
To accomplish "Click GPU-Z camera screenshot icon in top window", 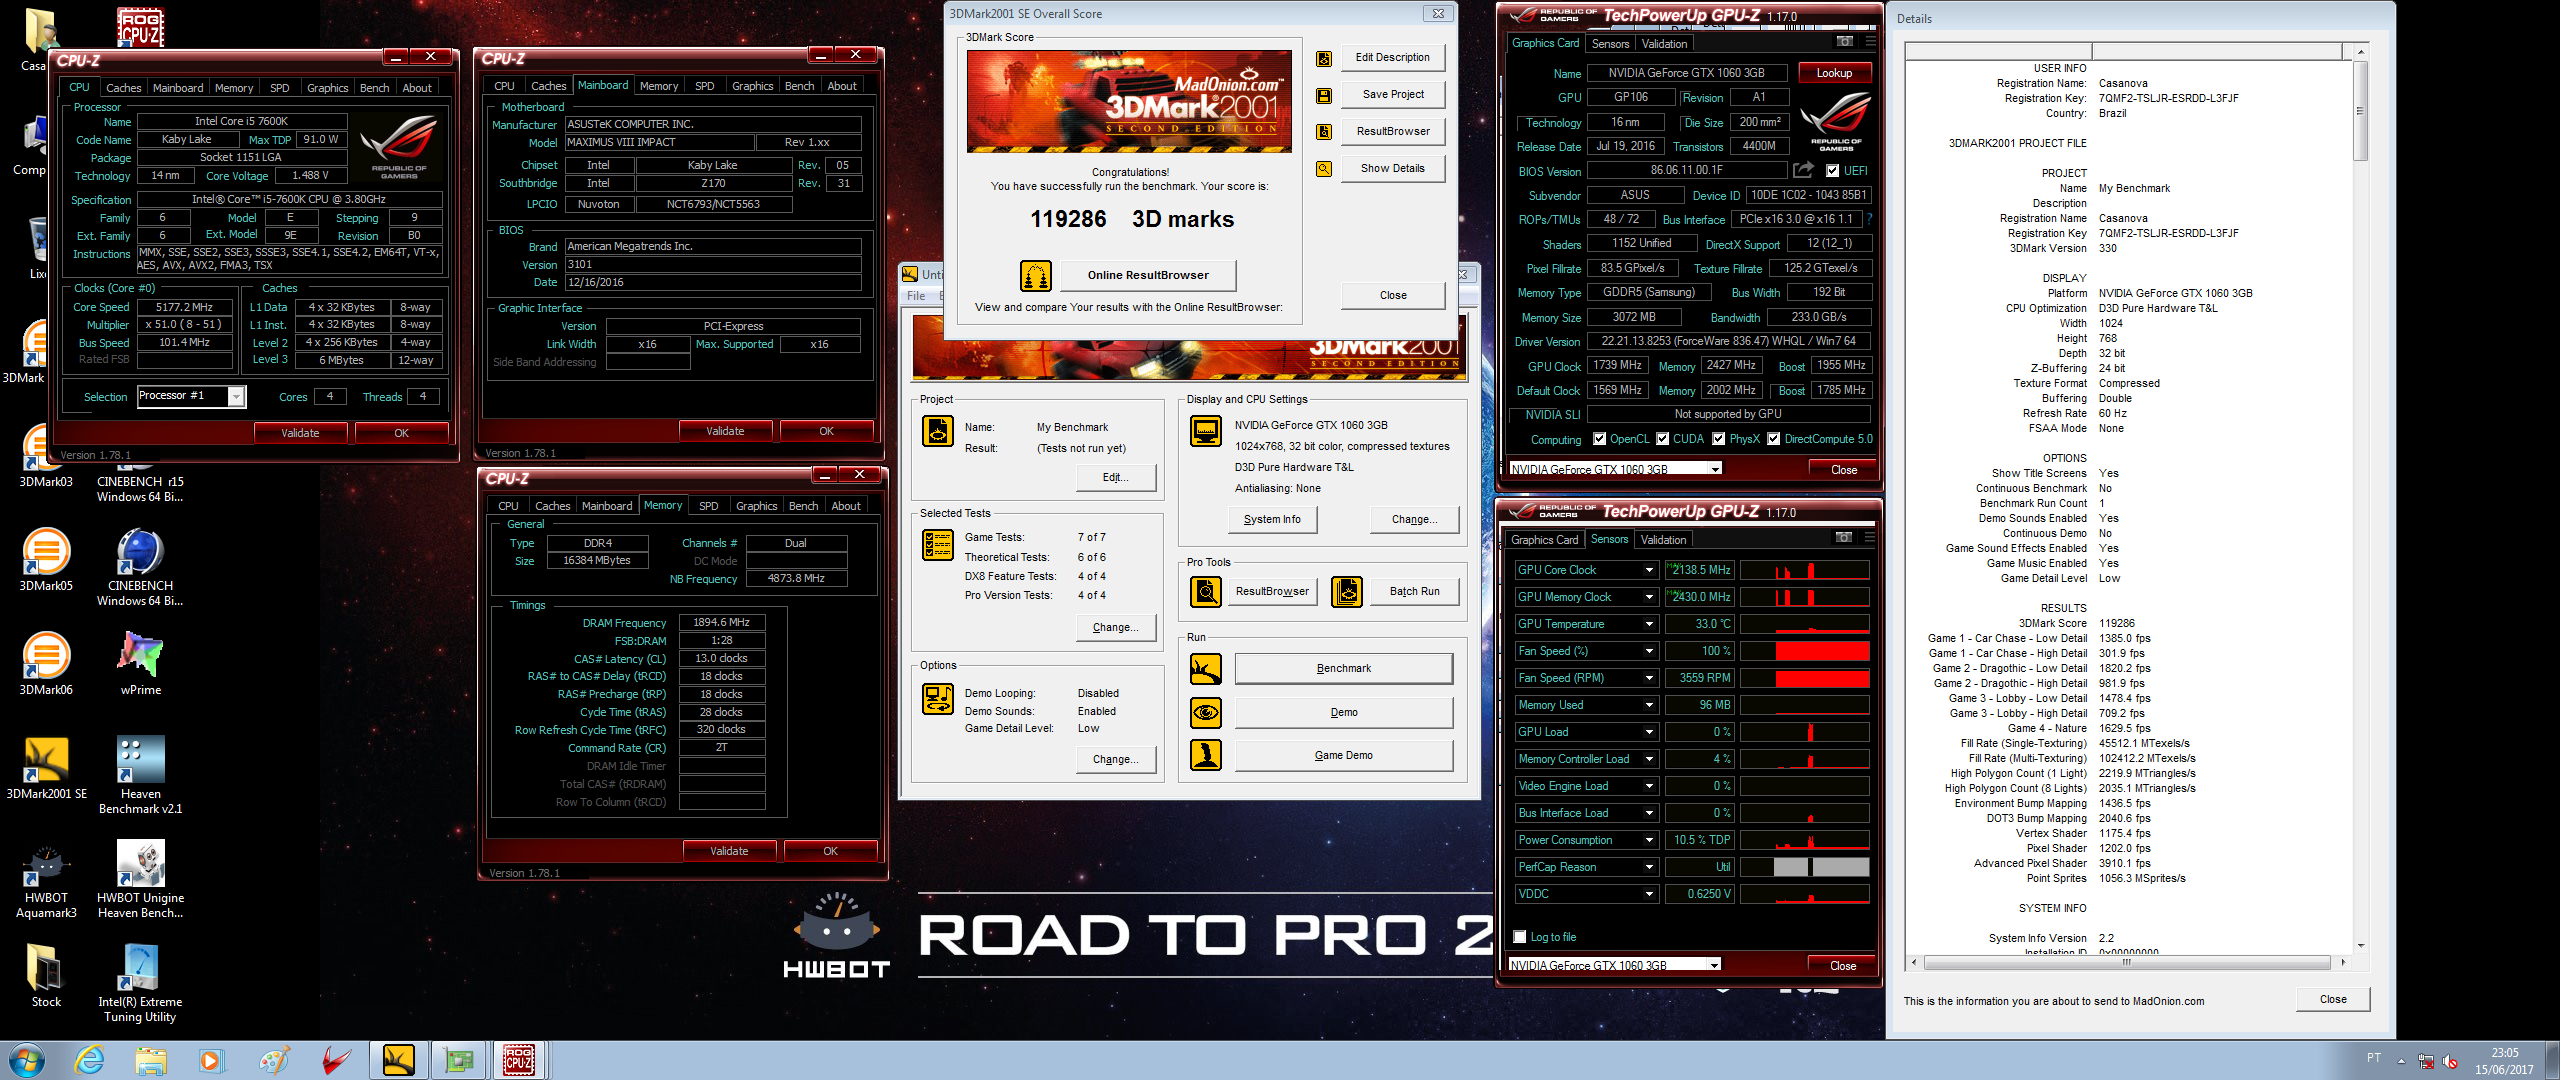I will tap(1844, 42).
